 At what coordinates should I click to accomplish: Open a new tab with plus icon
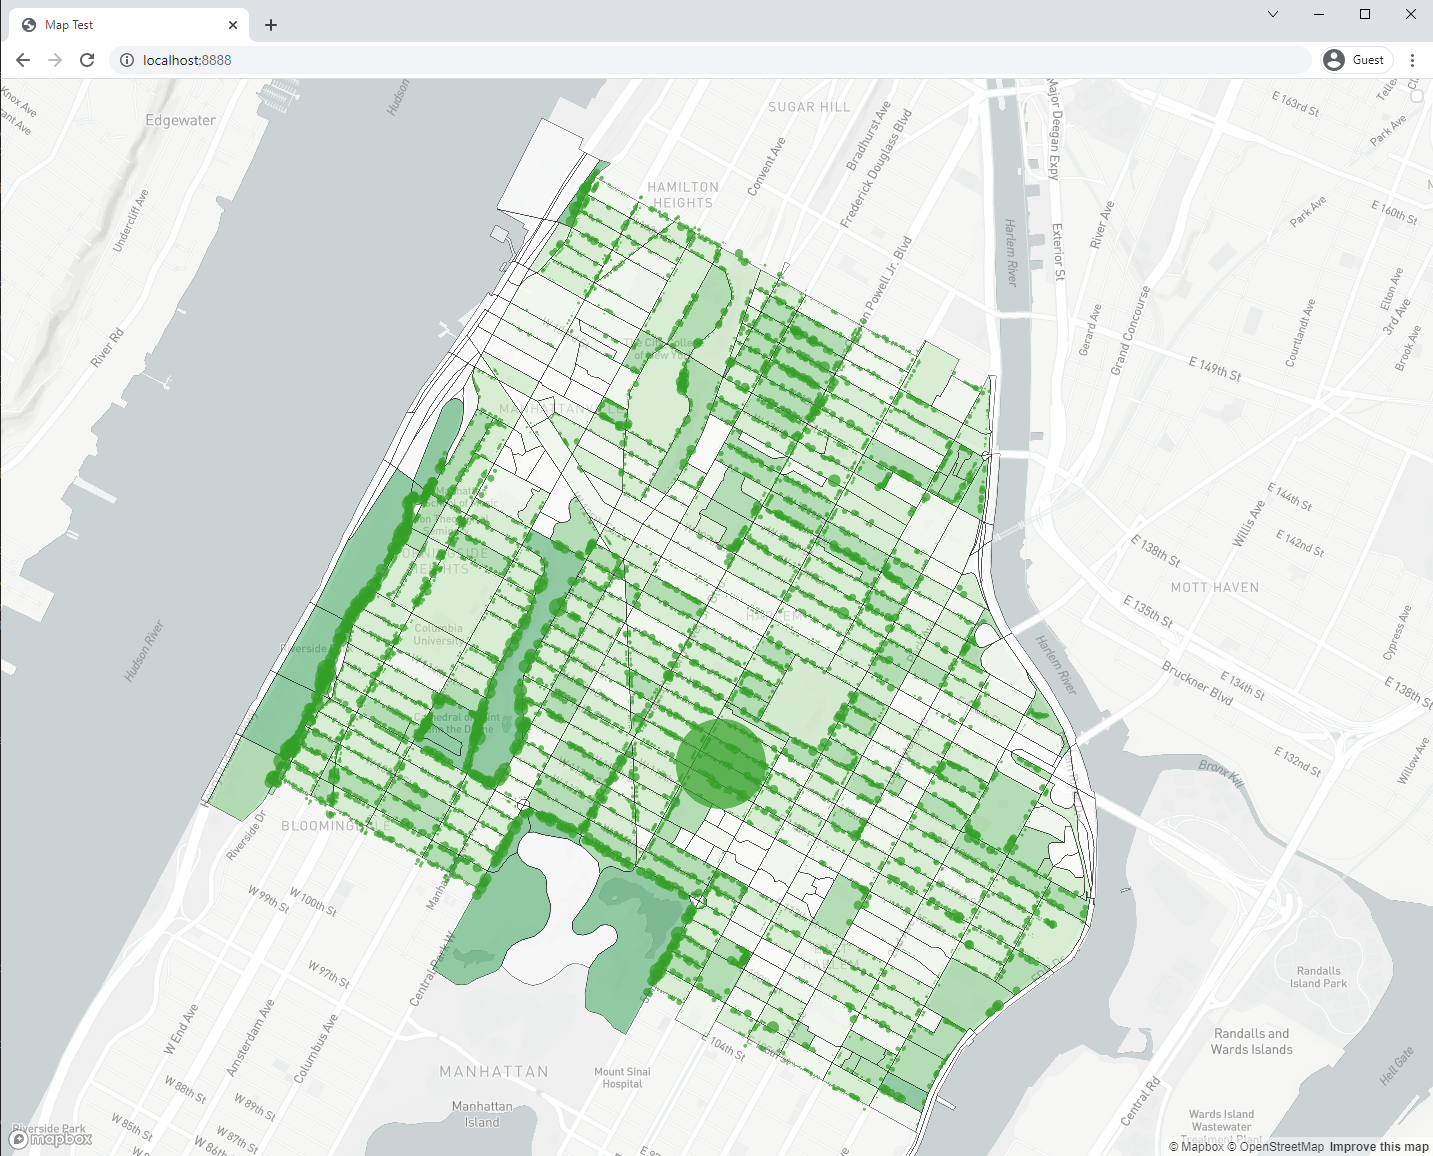click(271, 25)
